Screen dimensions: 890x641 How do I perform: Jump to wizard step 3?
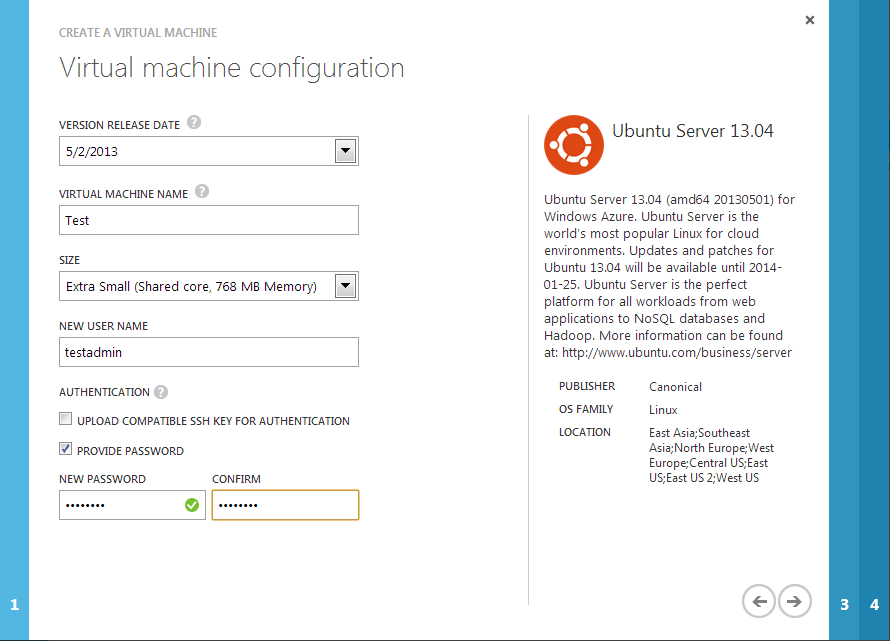point(844,604)
